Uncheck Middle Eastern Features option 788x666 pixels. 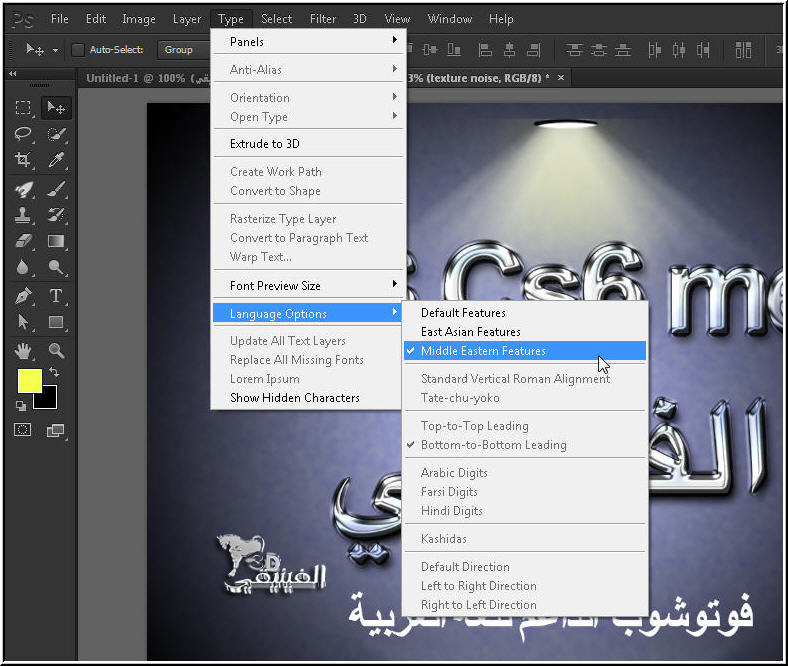click(x=483, y=351)
